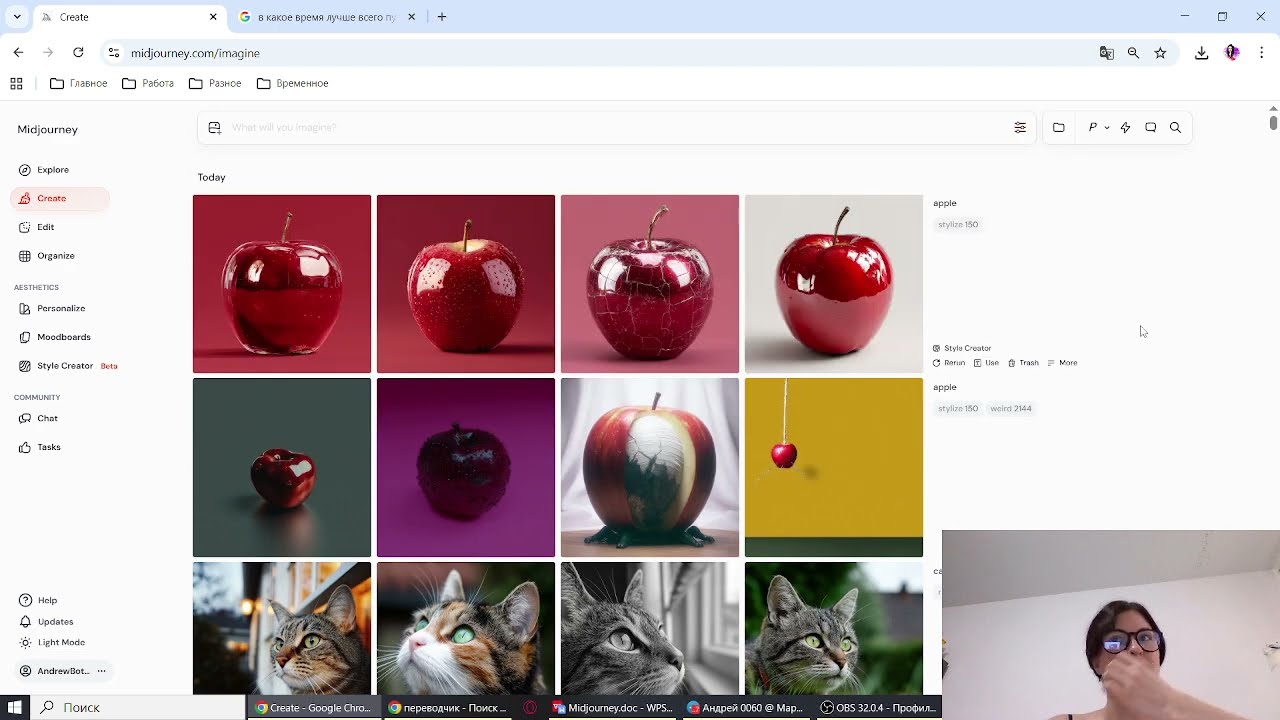Screen dimensions: 1280x720
Task: Click the Midjourney logo text
Action: click(x=47, y=129)
